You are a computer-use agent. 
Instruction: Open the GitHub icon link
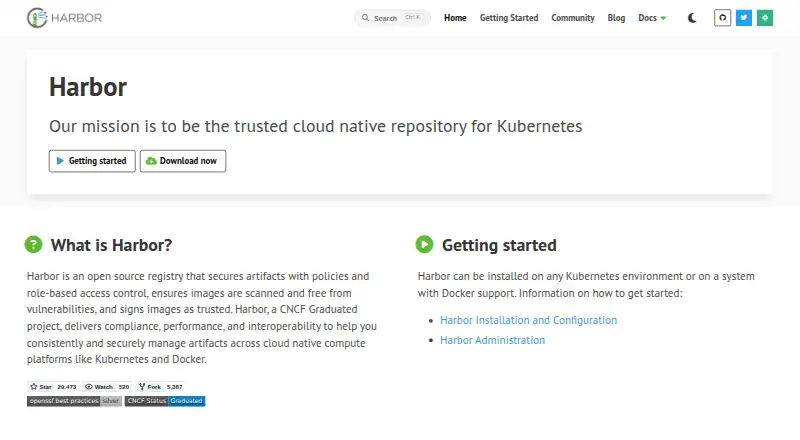[x=722, y=18]
